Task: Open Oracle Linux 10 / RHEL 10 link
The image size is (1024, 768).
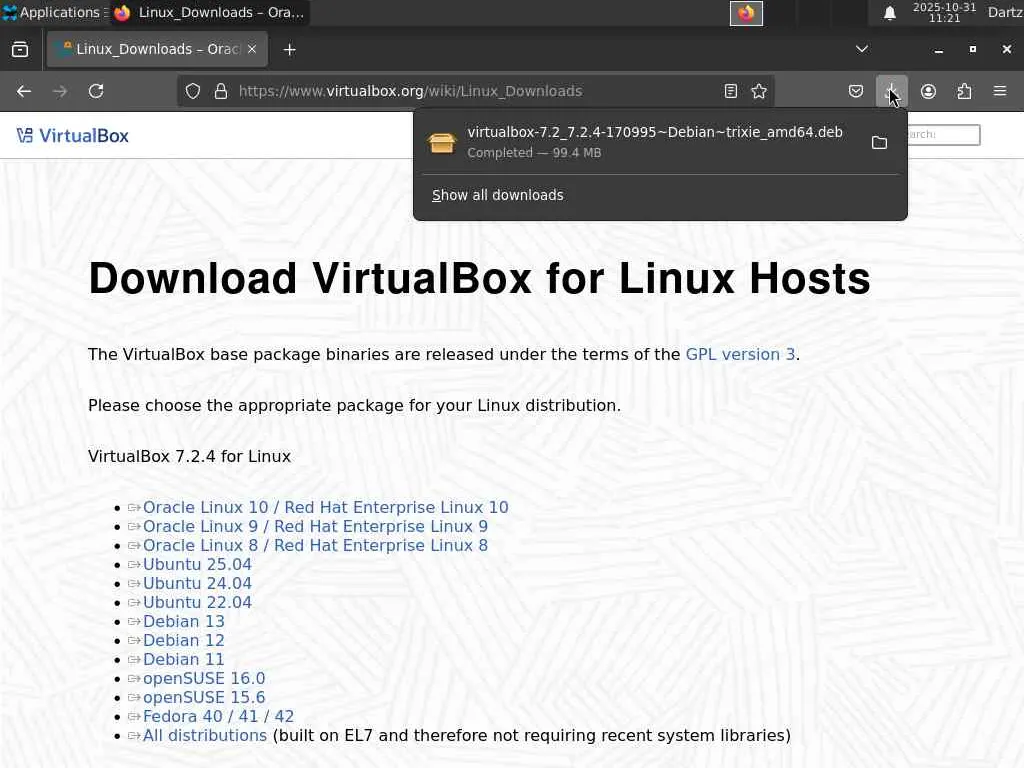Action: tap(325, 507)
